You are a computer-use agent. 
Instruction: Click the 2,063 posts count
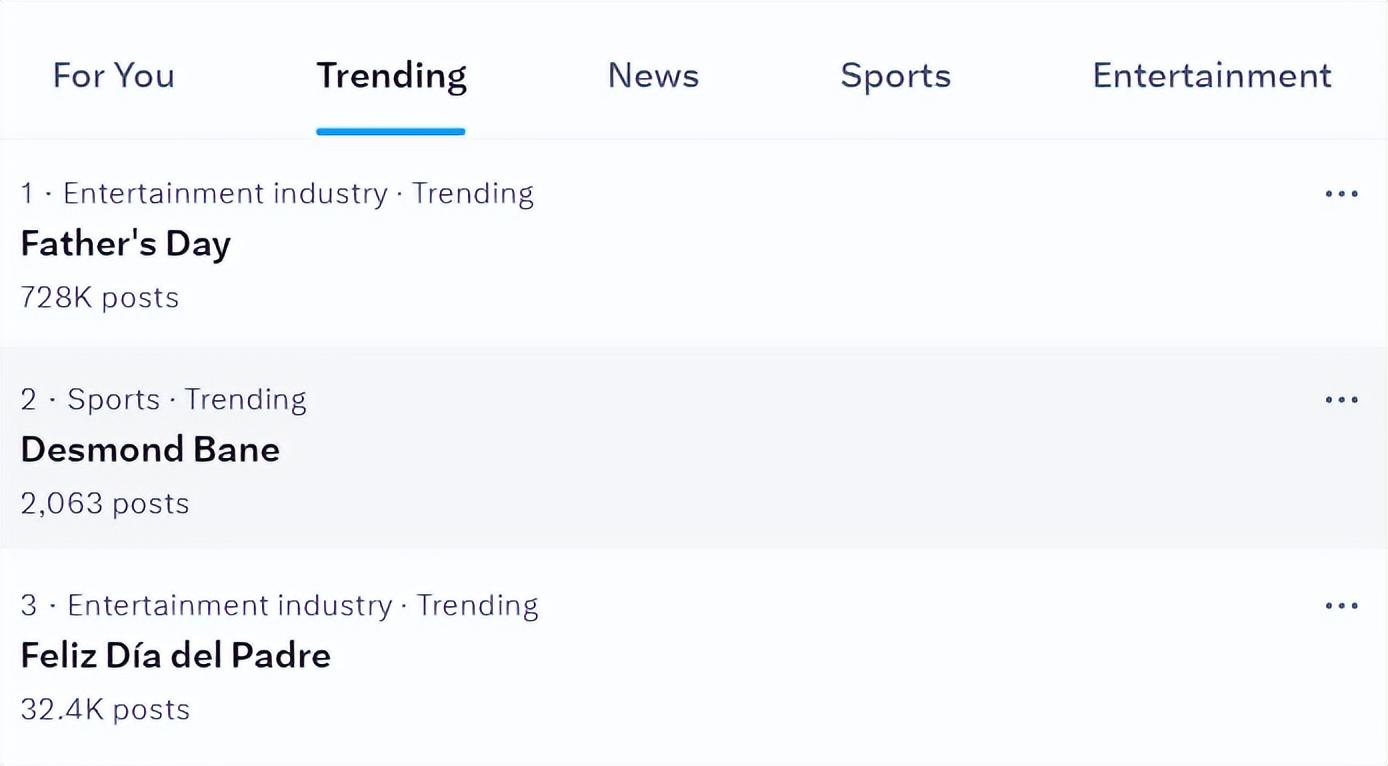pos(104,503)
